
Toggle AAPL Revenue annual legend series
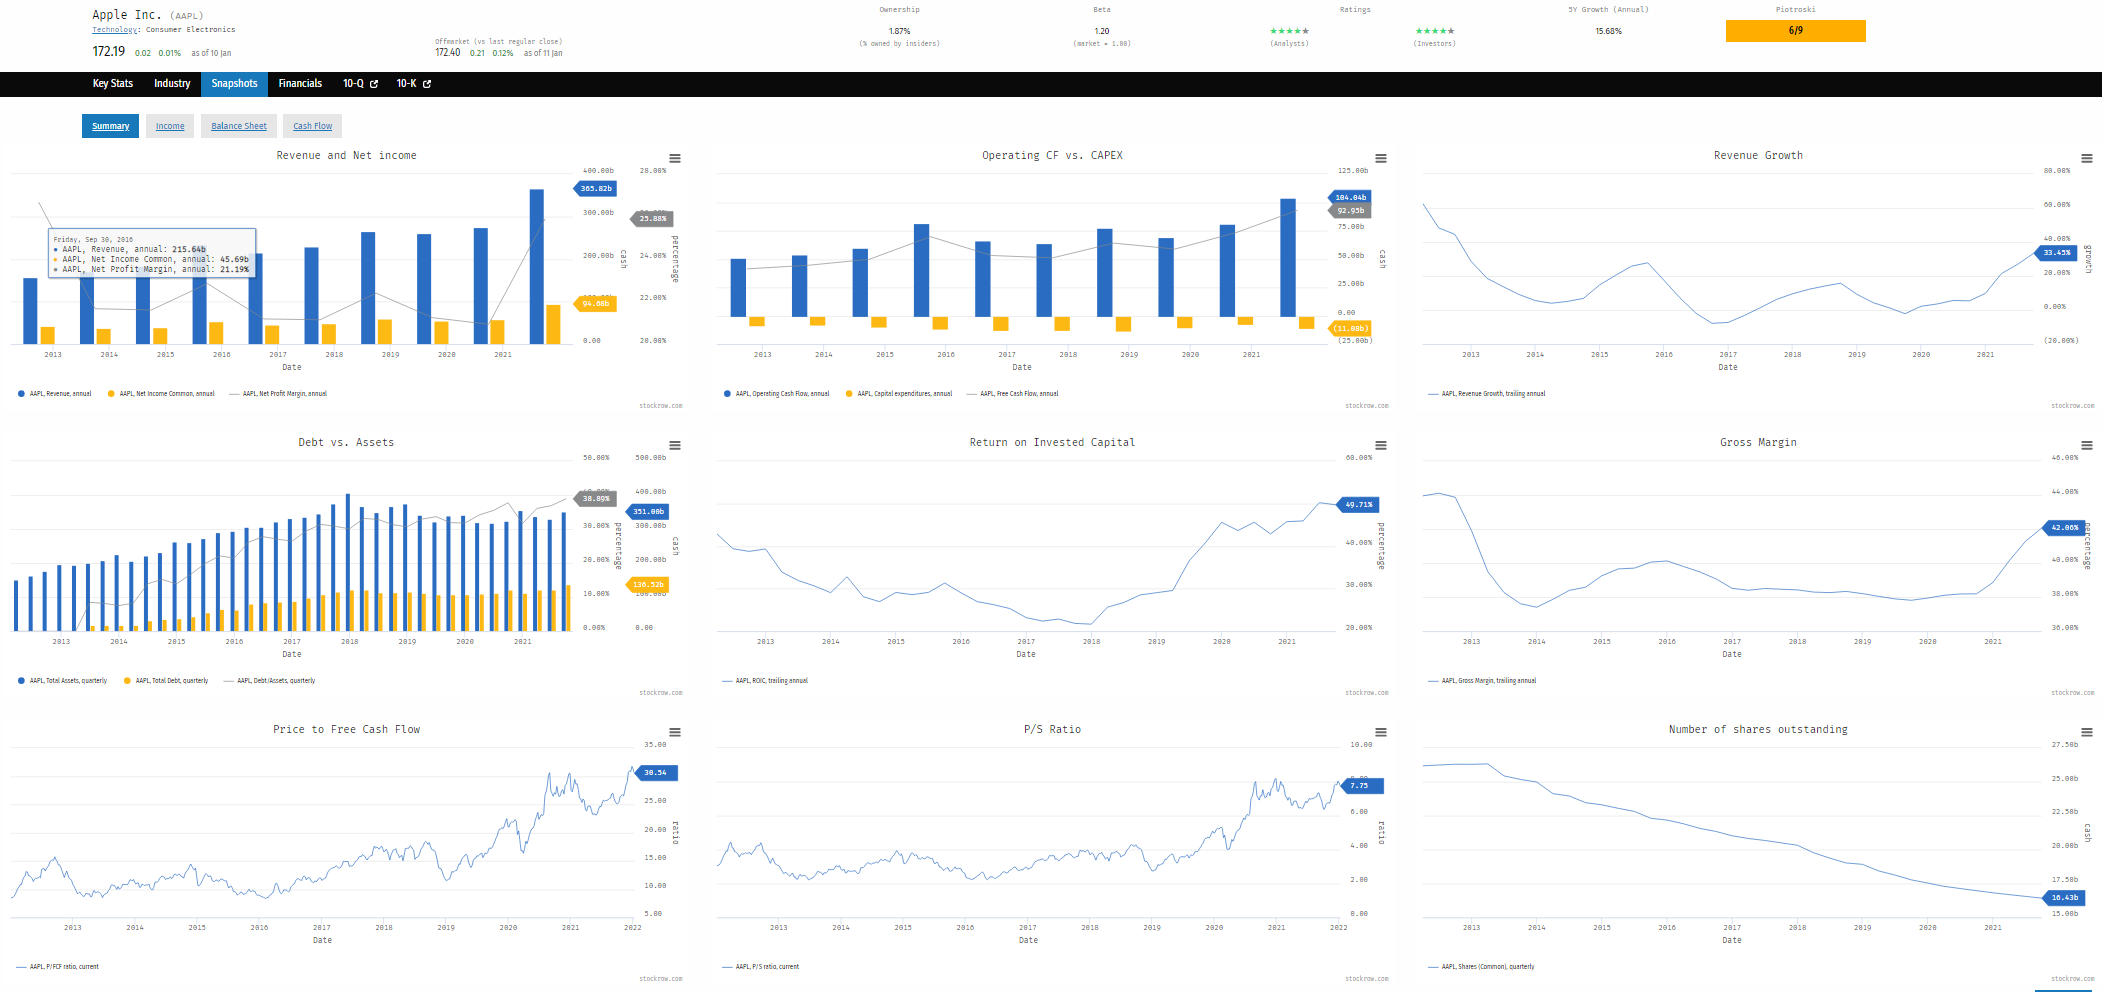(55, 394)
